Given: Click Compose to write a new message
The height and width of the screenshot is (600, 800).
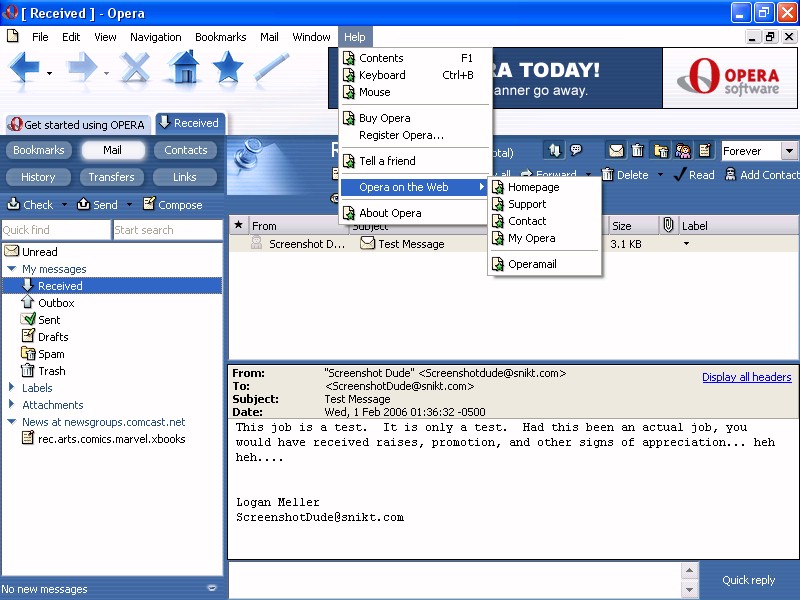Looking at the screenshot, I should [172, 205].
